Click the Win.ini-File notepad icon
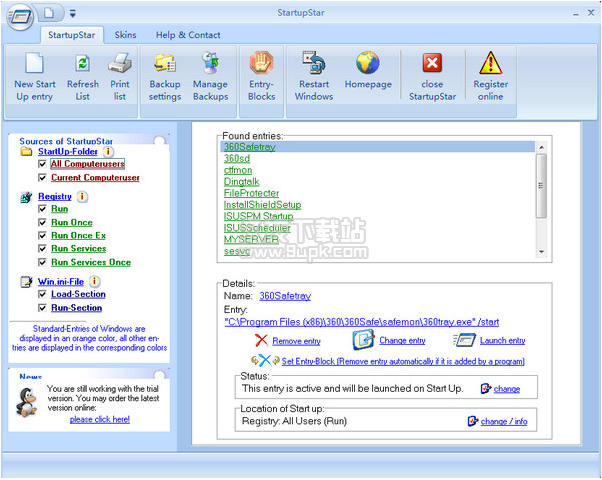The image size is (602, 480). pos(26,282)
